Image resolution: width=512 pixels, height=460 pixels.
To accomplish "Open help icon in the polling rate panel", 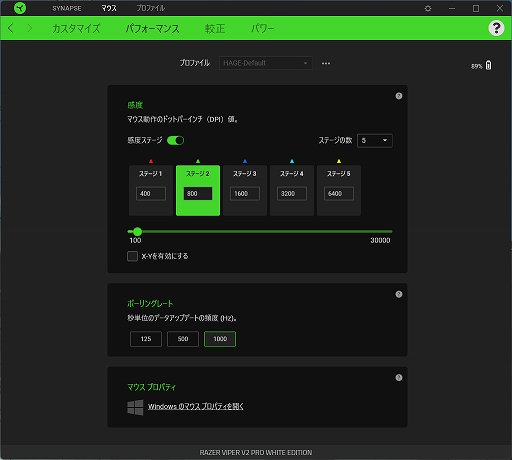I will point(399,294).
